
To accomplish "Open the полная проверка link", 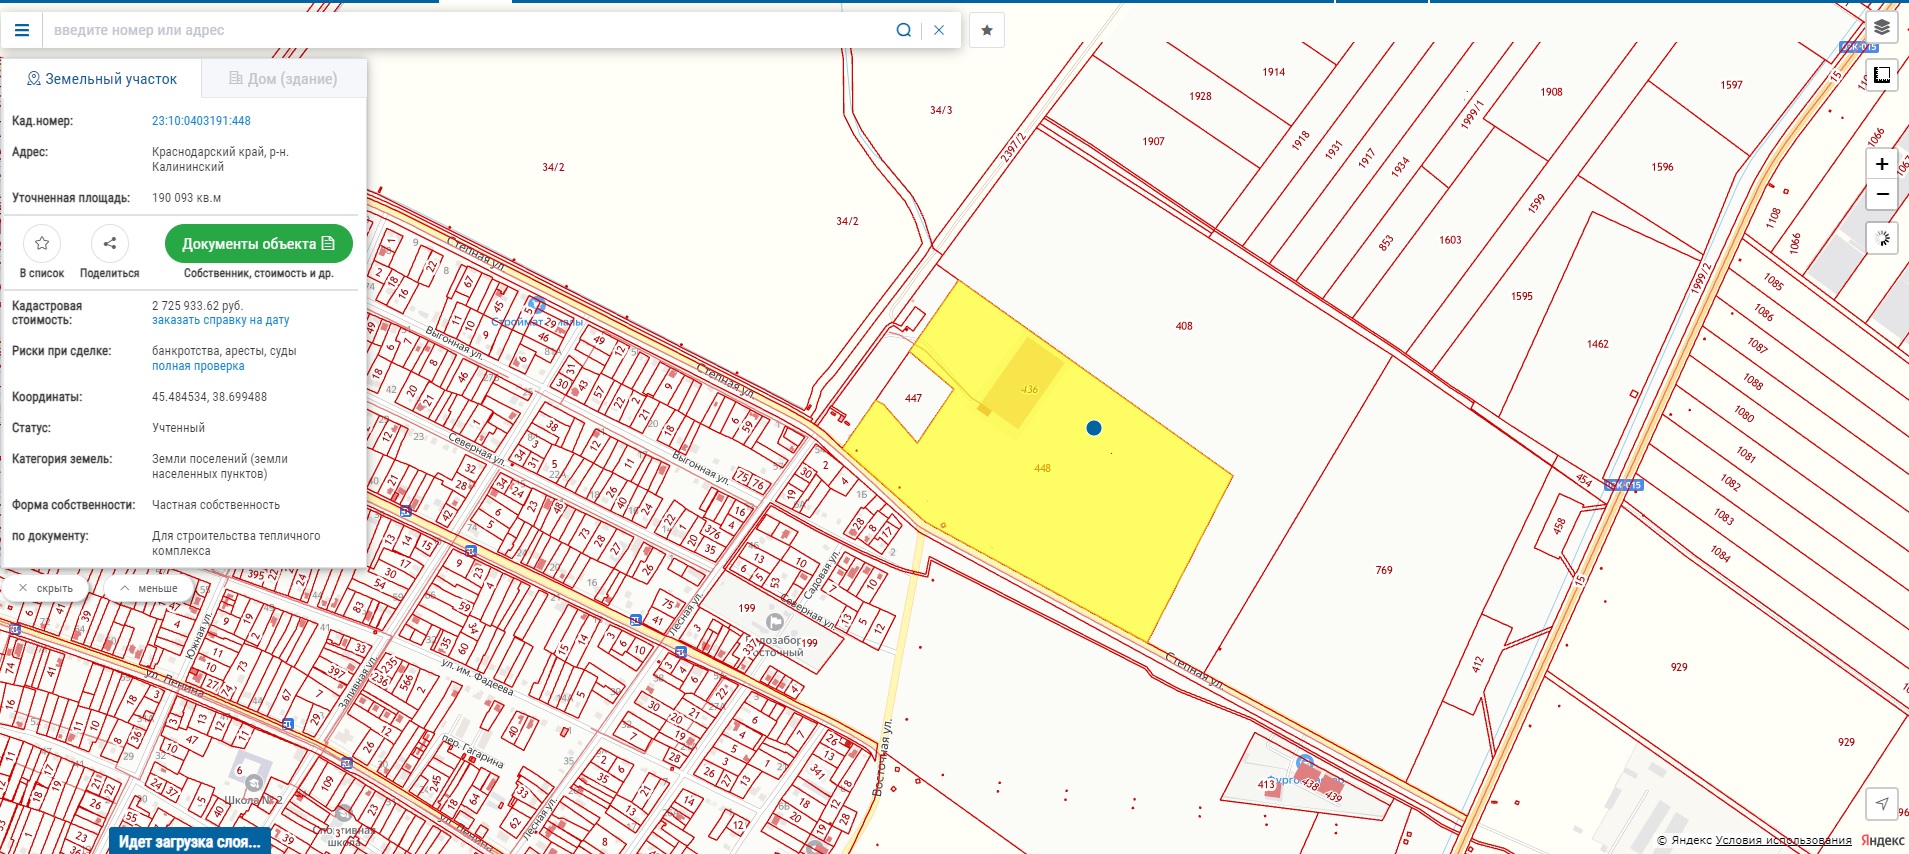I will pos(198,367).
